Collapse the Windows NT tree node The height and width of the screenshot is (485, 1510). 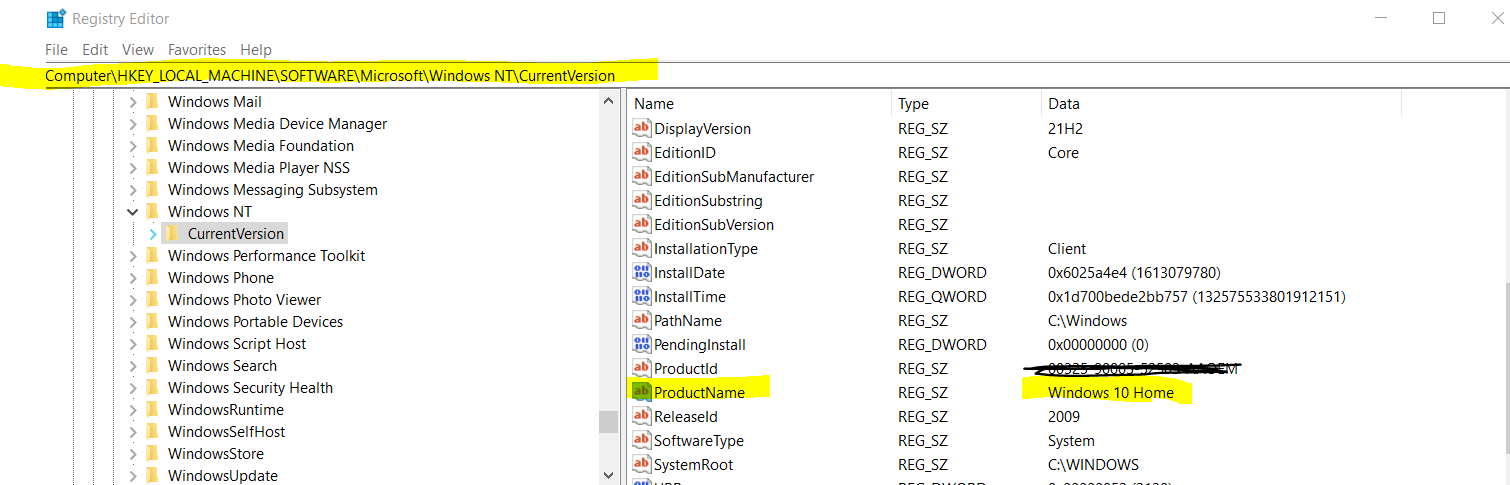133,211
